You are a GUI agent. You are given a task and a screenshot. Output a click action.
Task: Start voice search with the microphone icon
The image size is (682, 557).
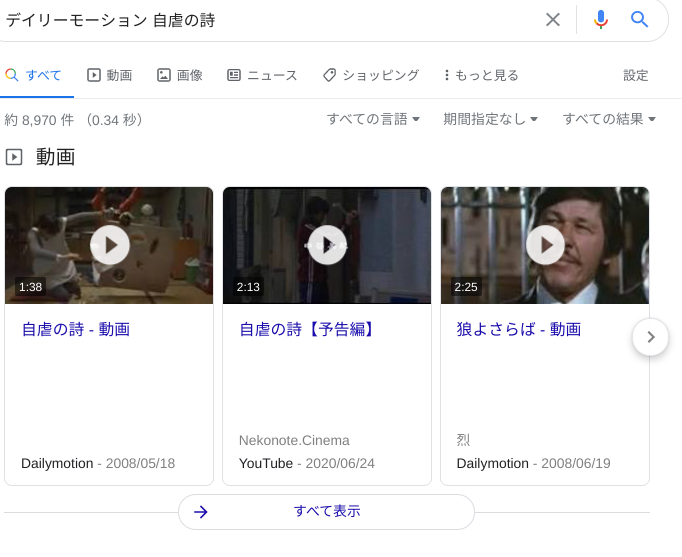(x=601, y=20)
